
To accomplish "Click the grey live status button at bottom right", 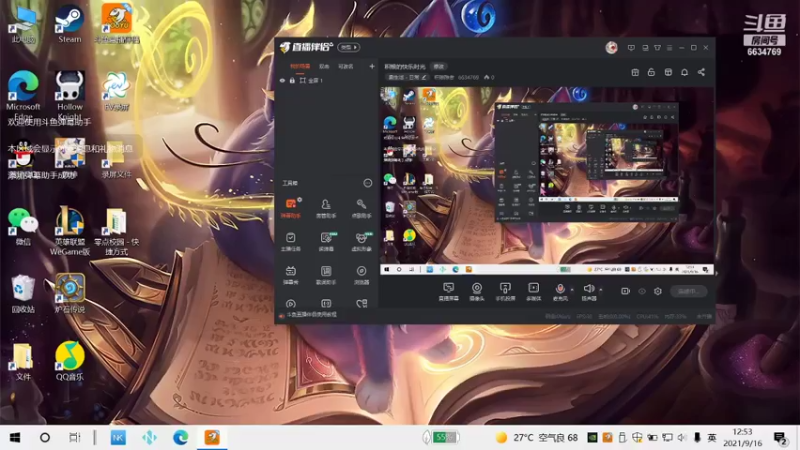I will (x=688, y=291).
